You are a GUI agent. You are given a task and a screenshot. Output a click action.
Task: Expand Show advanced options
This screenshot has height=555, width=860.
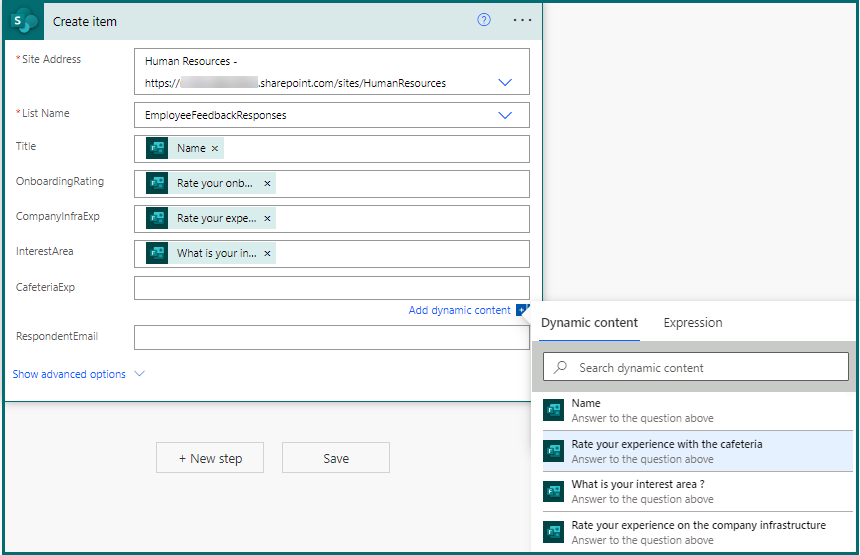tap(78, 374)
